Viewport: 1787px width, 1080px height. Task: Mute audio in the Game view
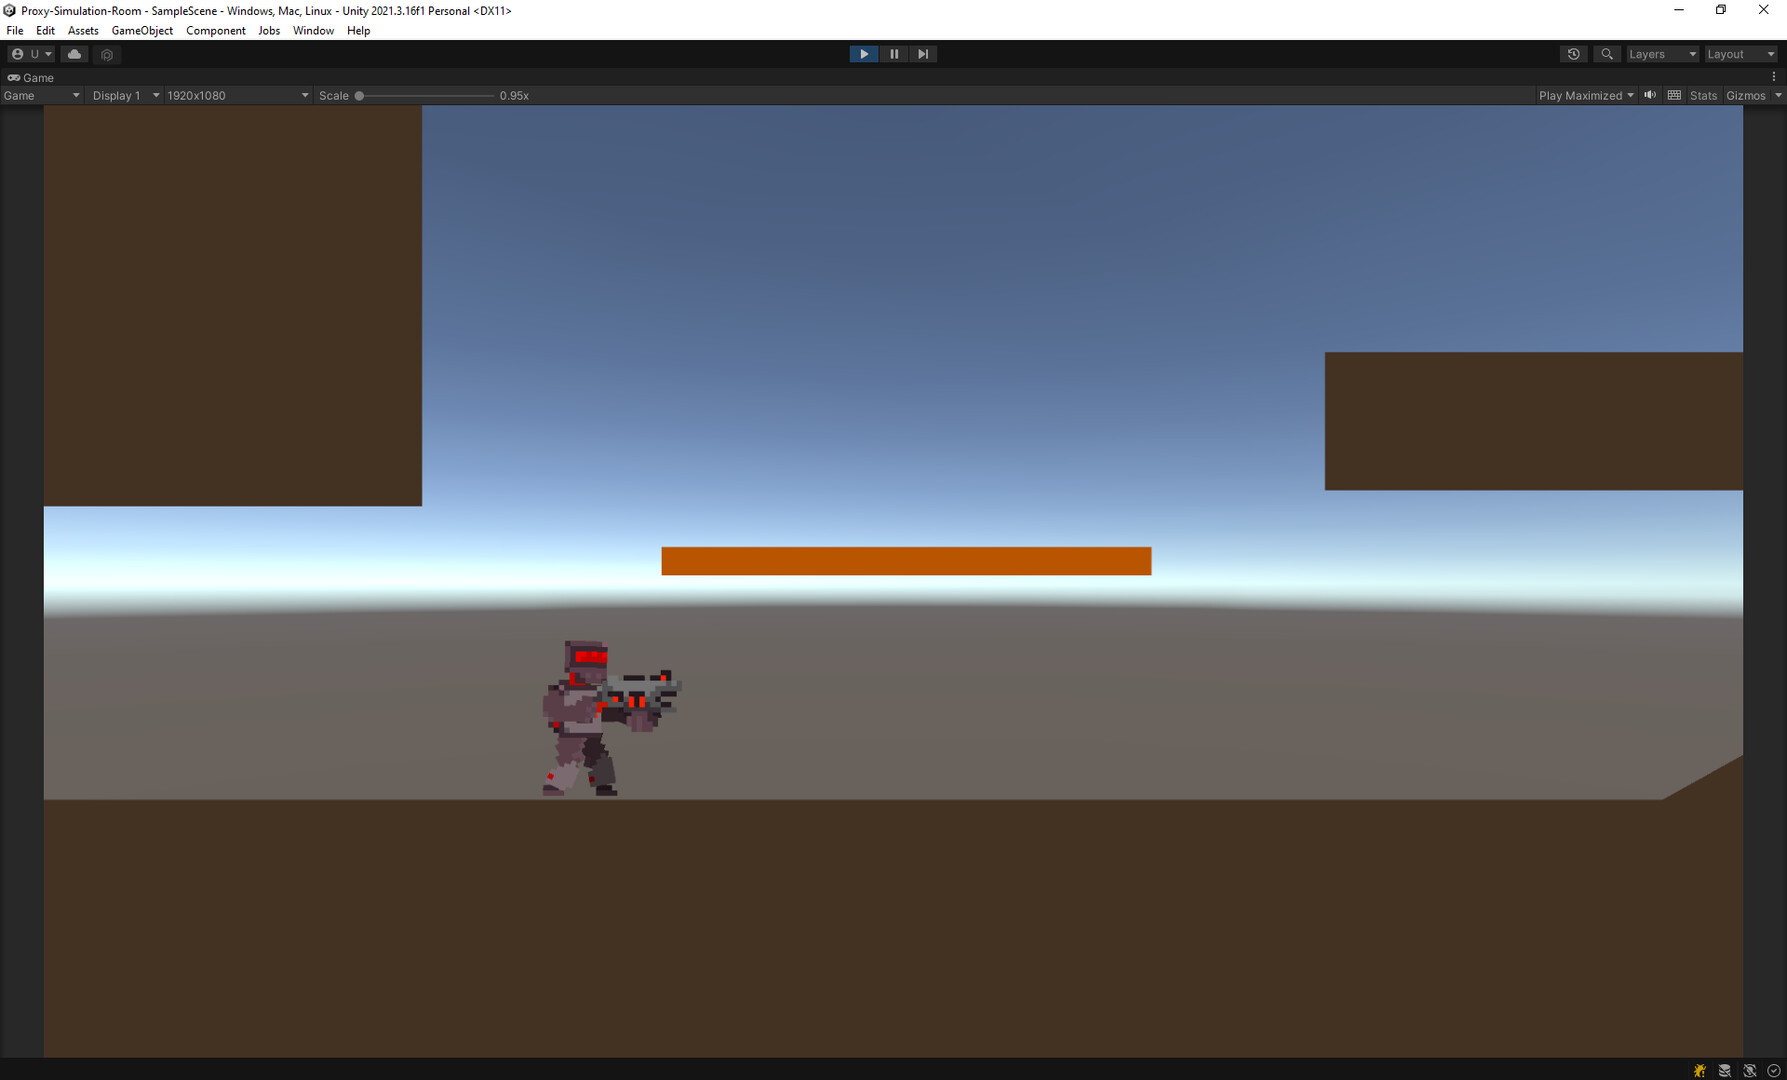coord(1649,95)
